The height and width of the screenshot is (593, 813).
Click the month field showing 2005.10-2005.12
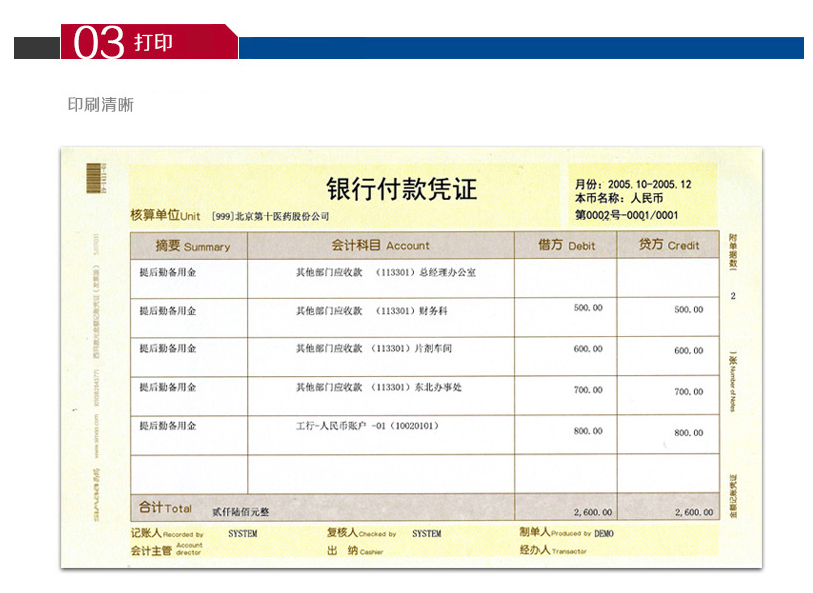[632, 185]
